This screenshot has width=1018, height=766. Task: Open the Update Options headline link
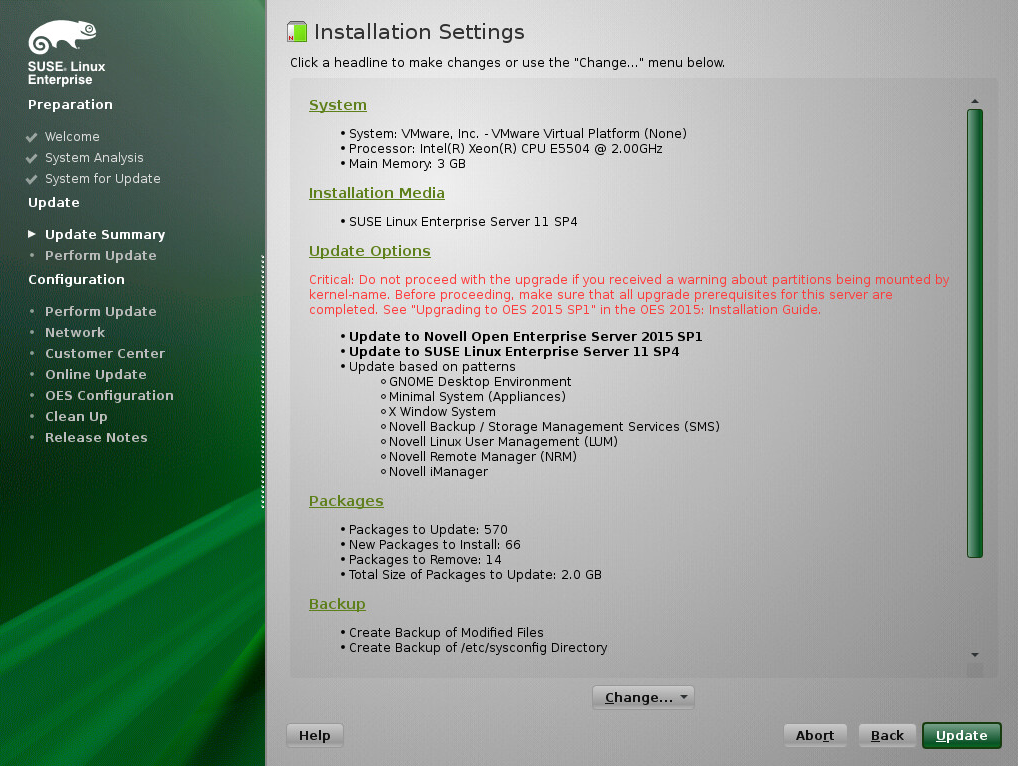tap(369, 251)
